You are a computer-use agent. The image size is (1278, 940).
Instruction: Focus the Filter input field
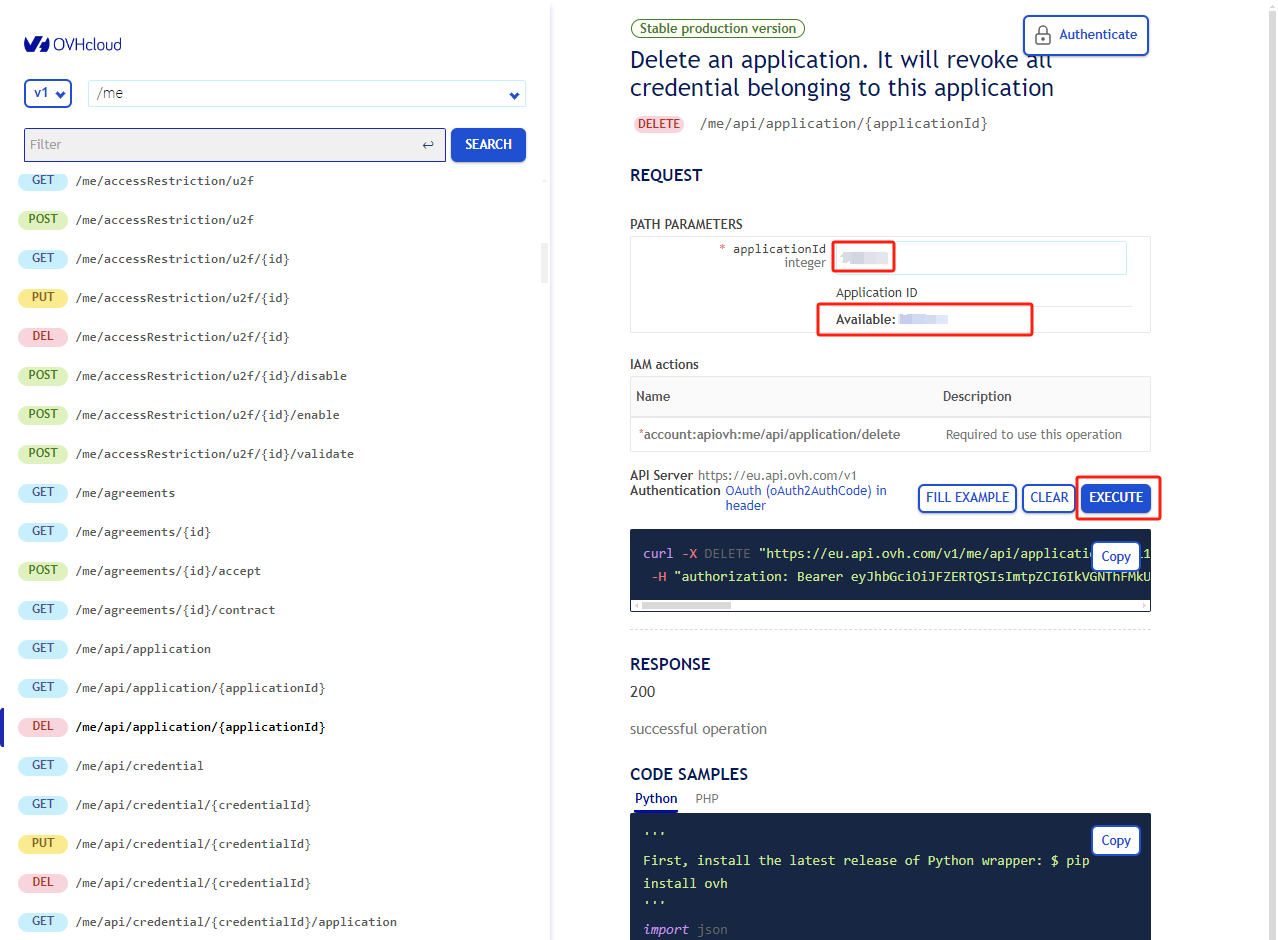pos(235,145)
